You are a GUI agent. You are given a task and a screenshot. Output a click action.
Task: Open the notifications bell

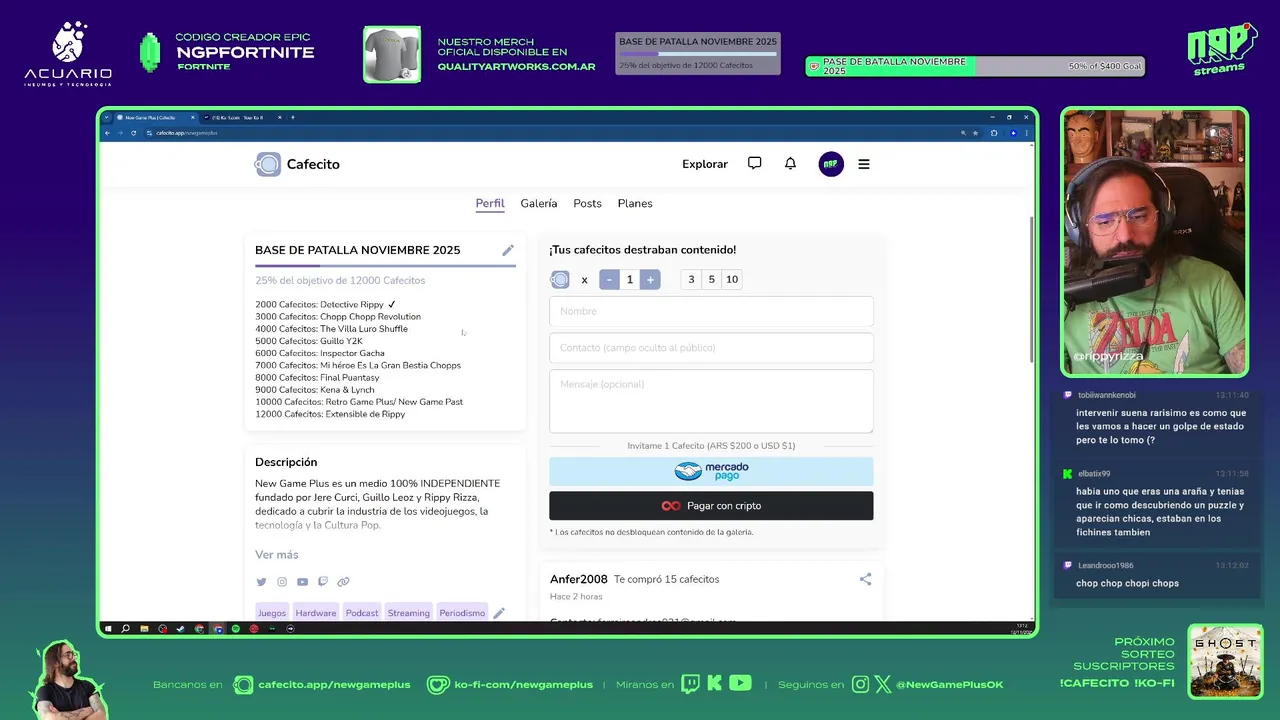click(x=790, y=163)
